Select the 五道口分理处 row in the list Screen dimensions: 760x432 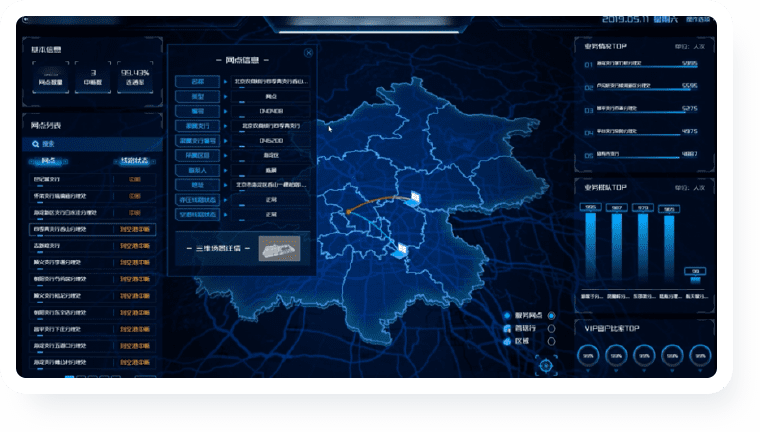(92, 346)
